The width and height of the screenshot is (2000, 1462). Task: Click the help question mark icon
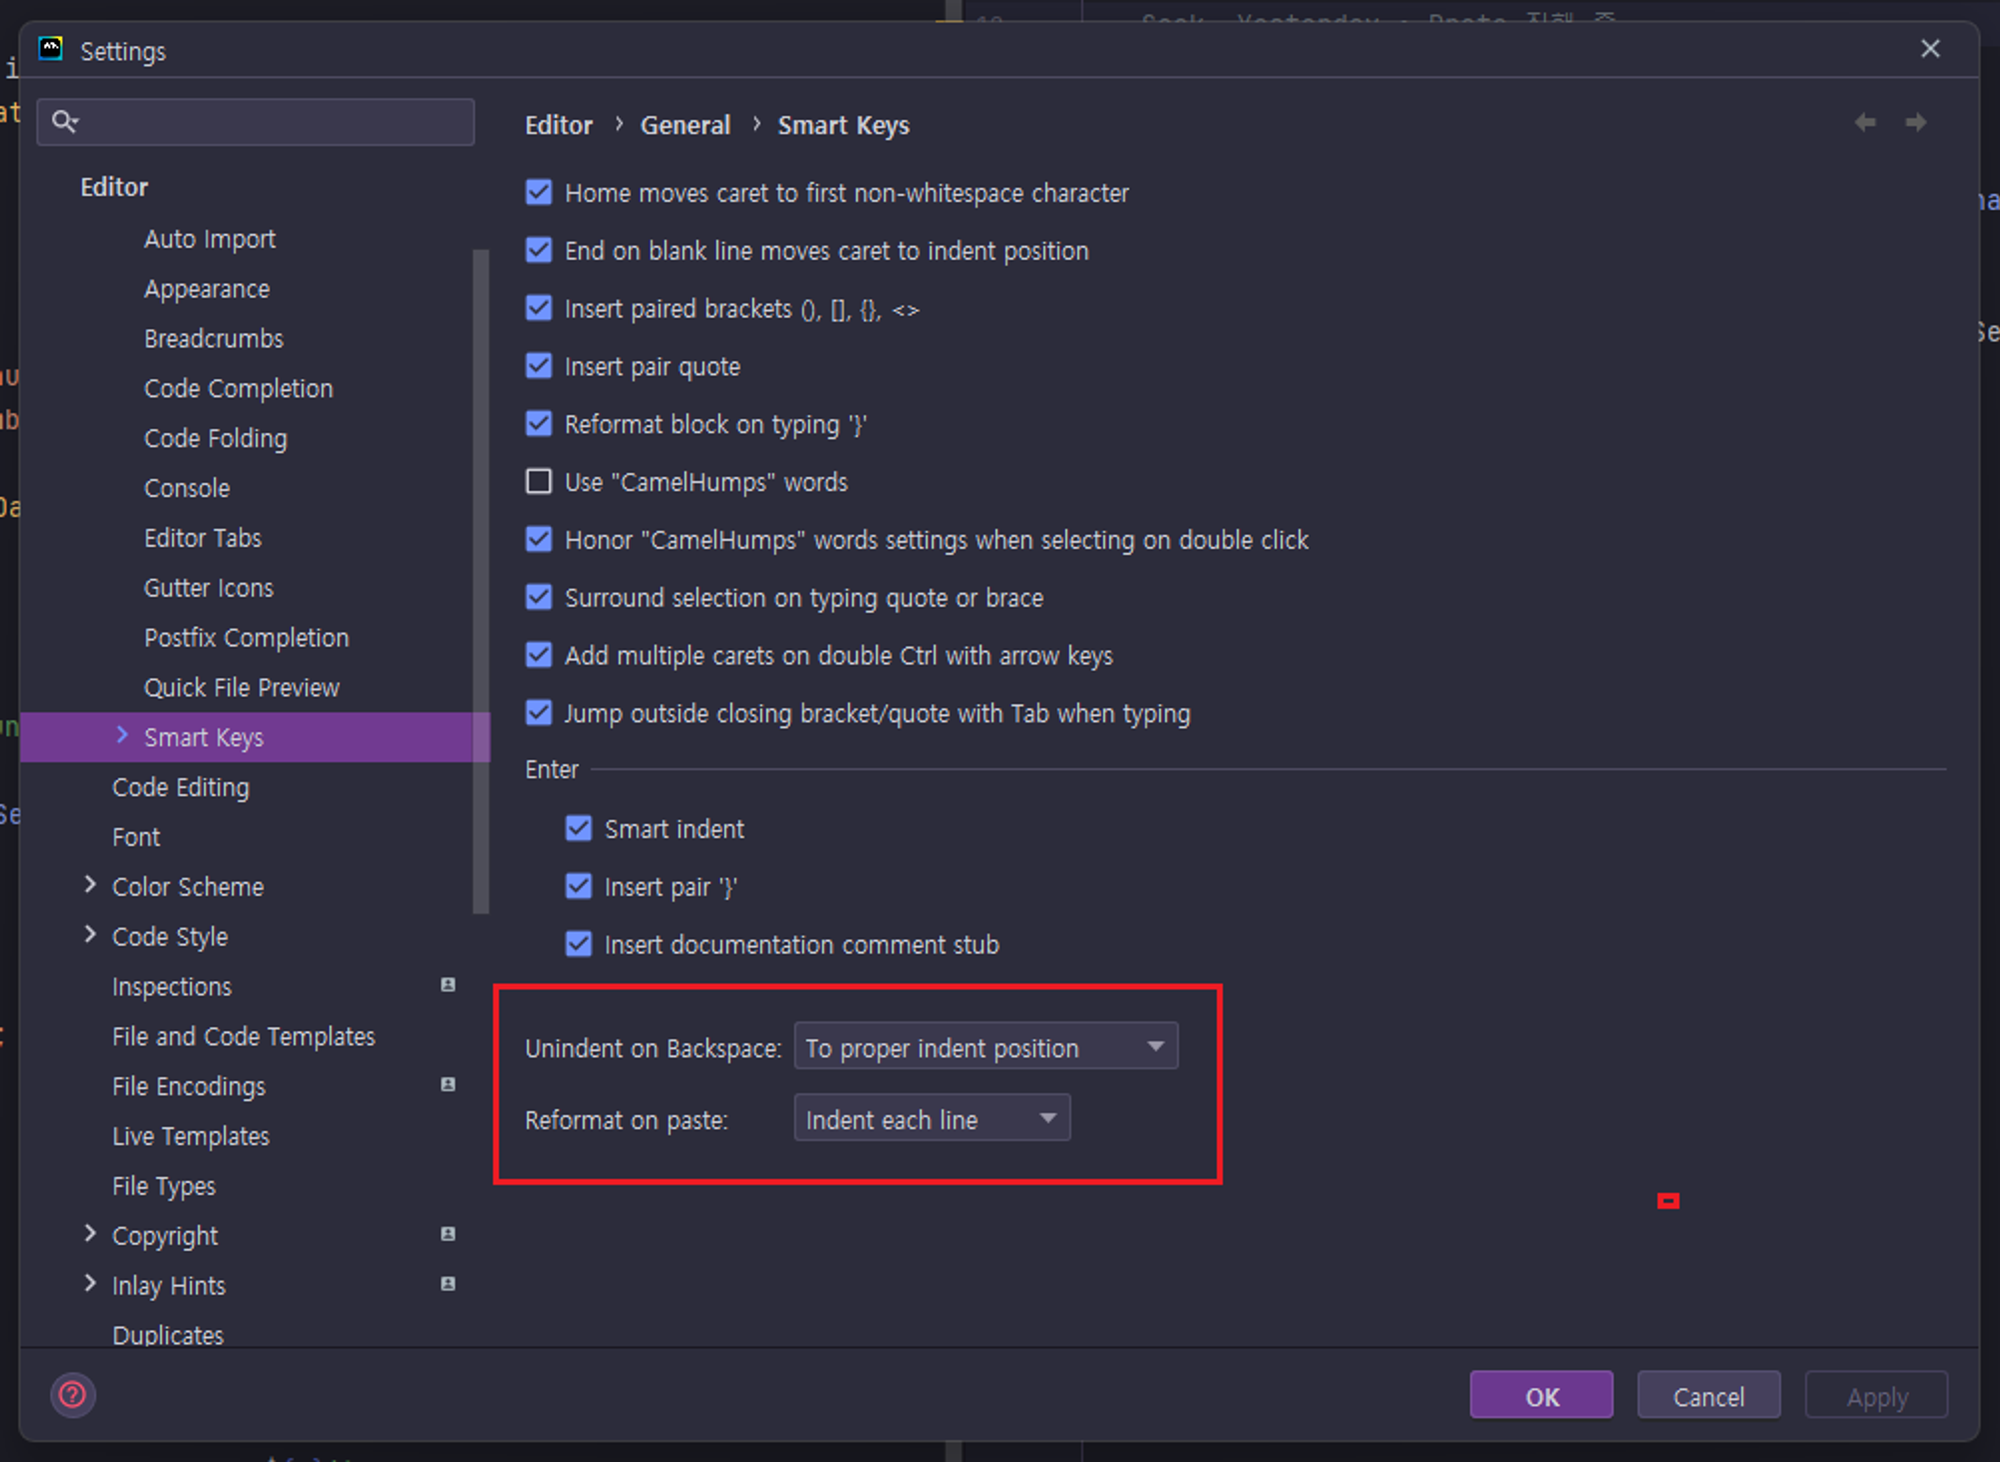click(73, 1394)
